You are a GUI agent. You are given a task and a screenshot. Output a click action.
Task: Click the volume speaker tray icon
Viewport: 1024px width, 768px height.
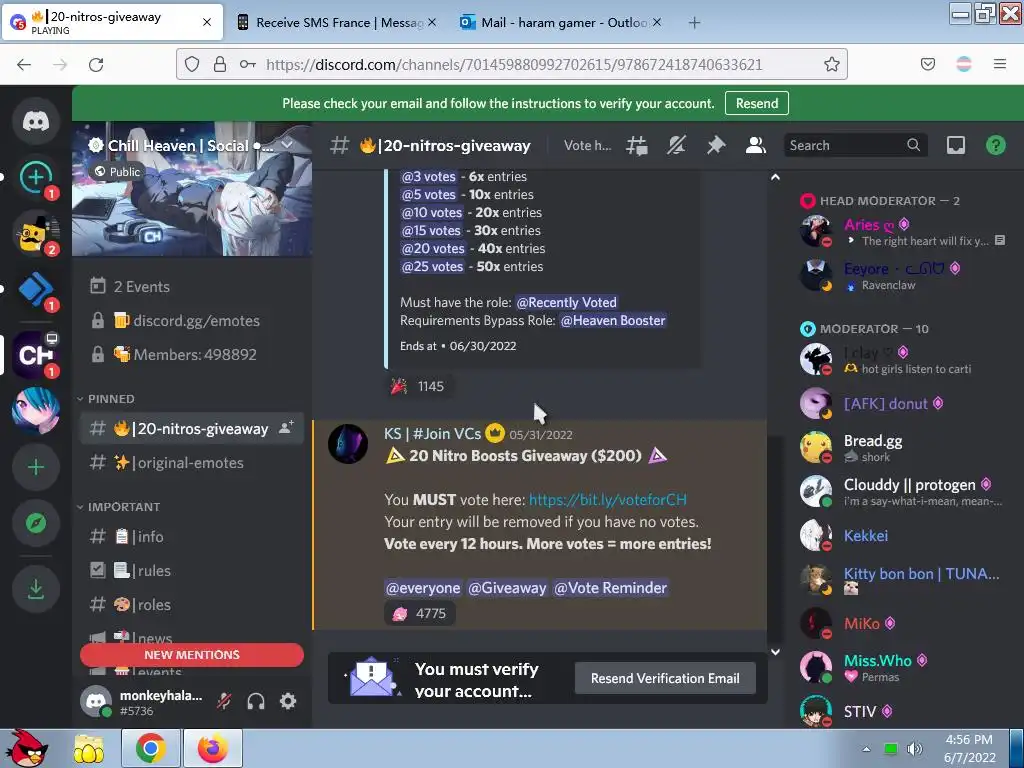coord(914,748)
